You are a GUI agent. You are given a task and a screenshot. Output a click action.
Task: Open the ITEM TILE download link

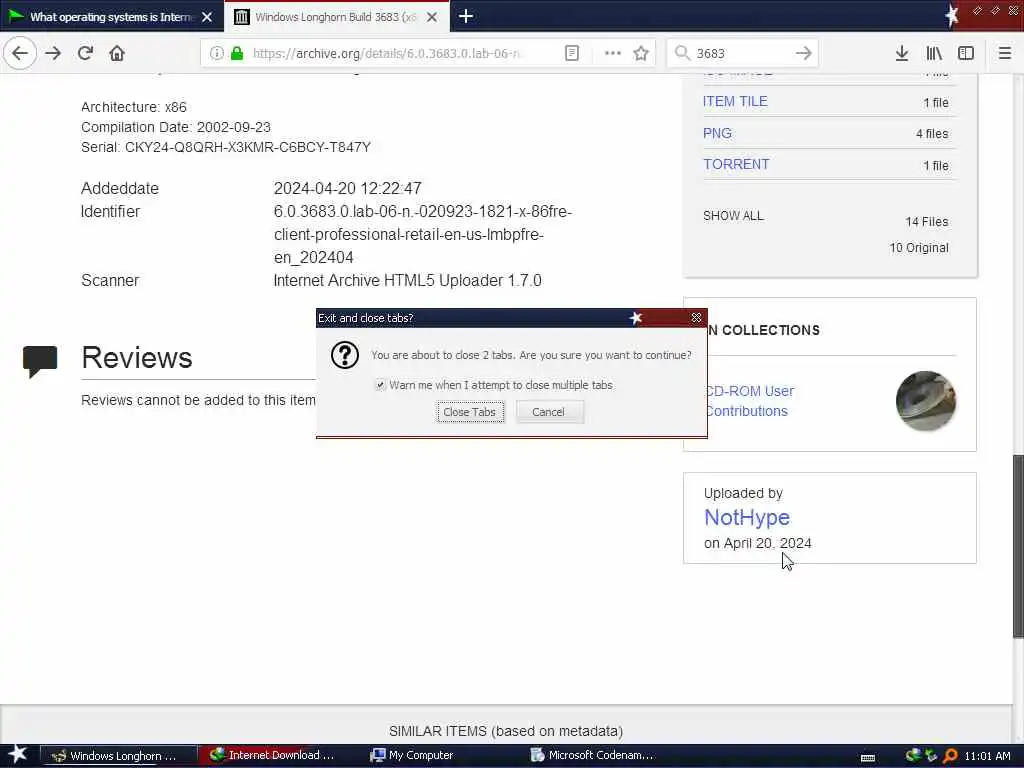(735, 101)
